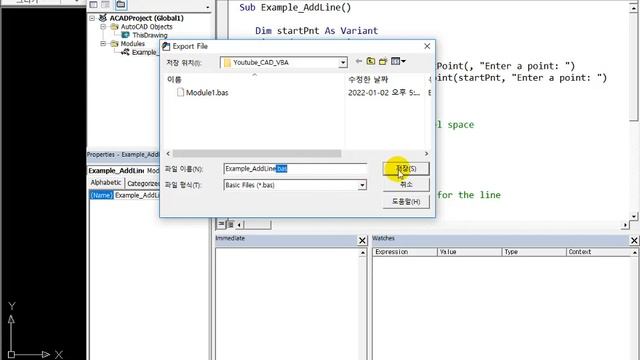Click inside the Immediate window area

click(287, 304)
